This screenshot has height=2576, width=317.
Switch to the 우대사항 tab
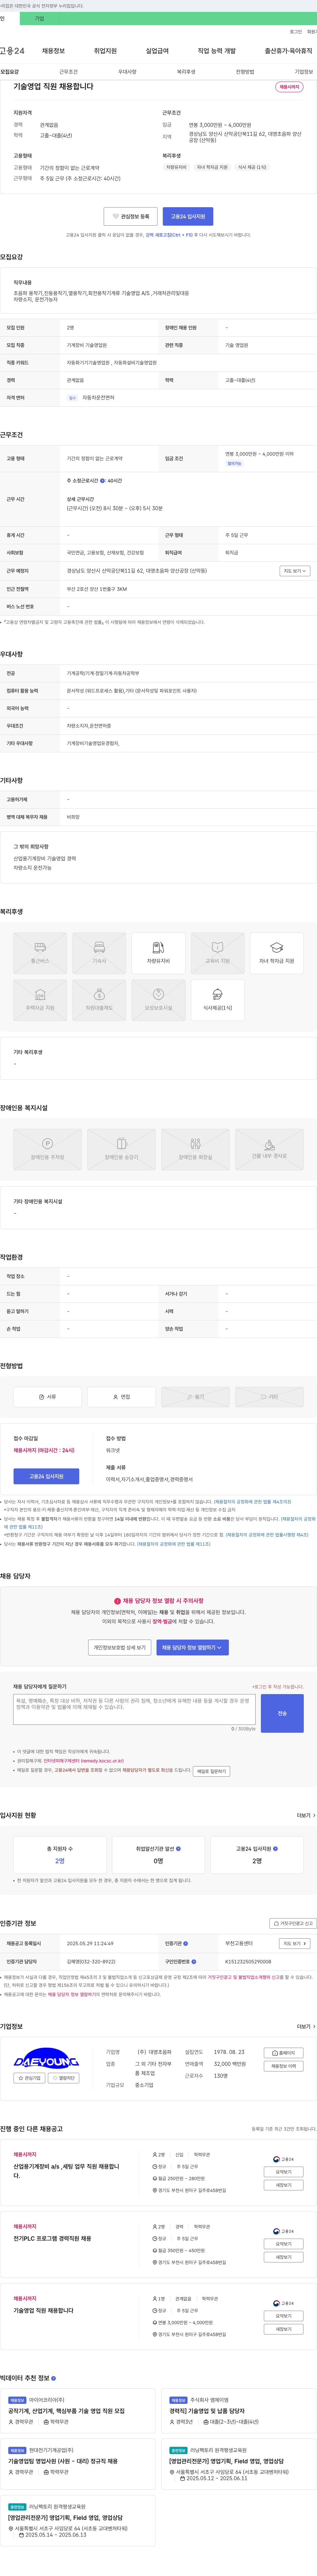127,72
